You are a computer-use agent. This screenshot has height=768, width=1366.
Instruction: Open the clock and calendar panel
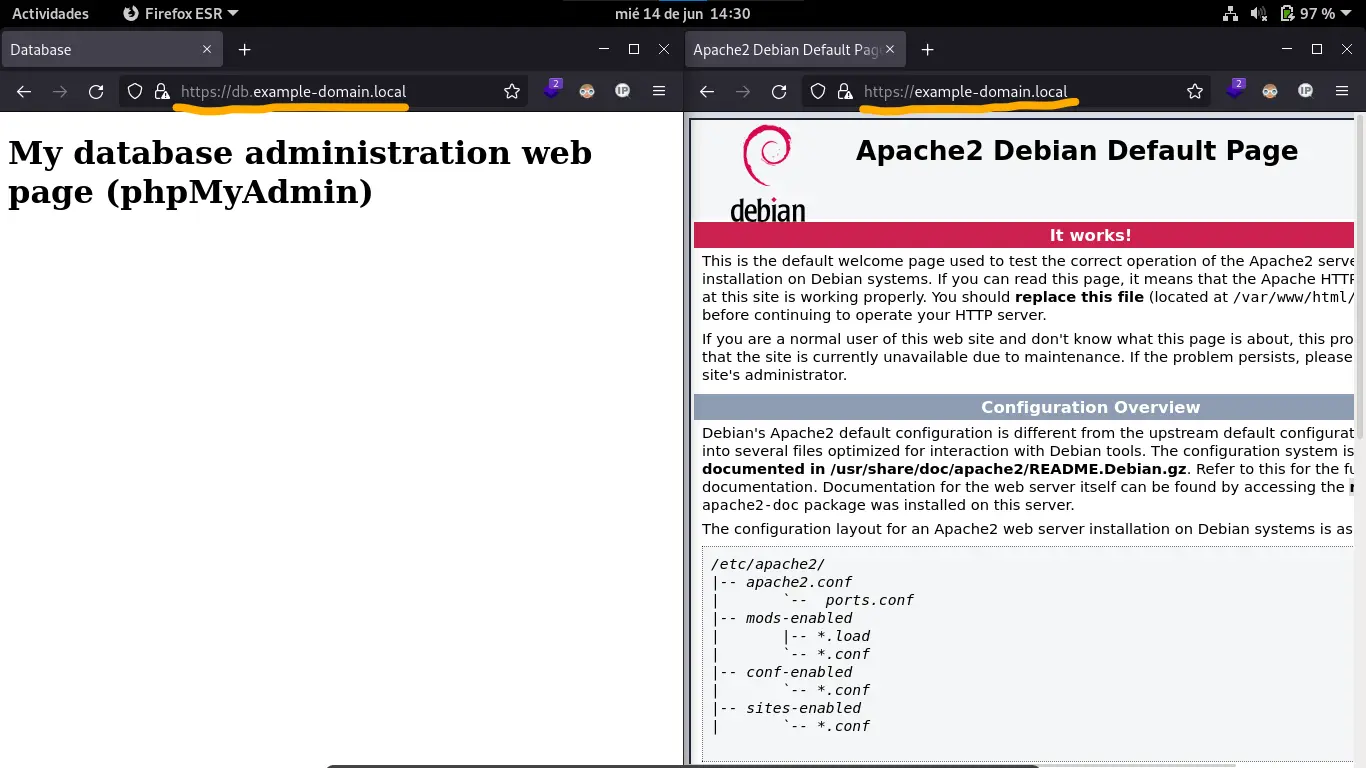[x=683, y=14]
